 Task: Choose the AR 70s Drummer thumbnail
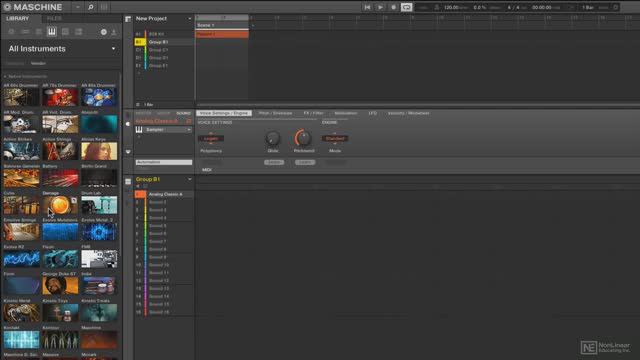click(60, 98)
